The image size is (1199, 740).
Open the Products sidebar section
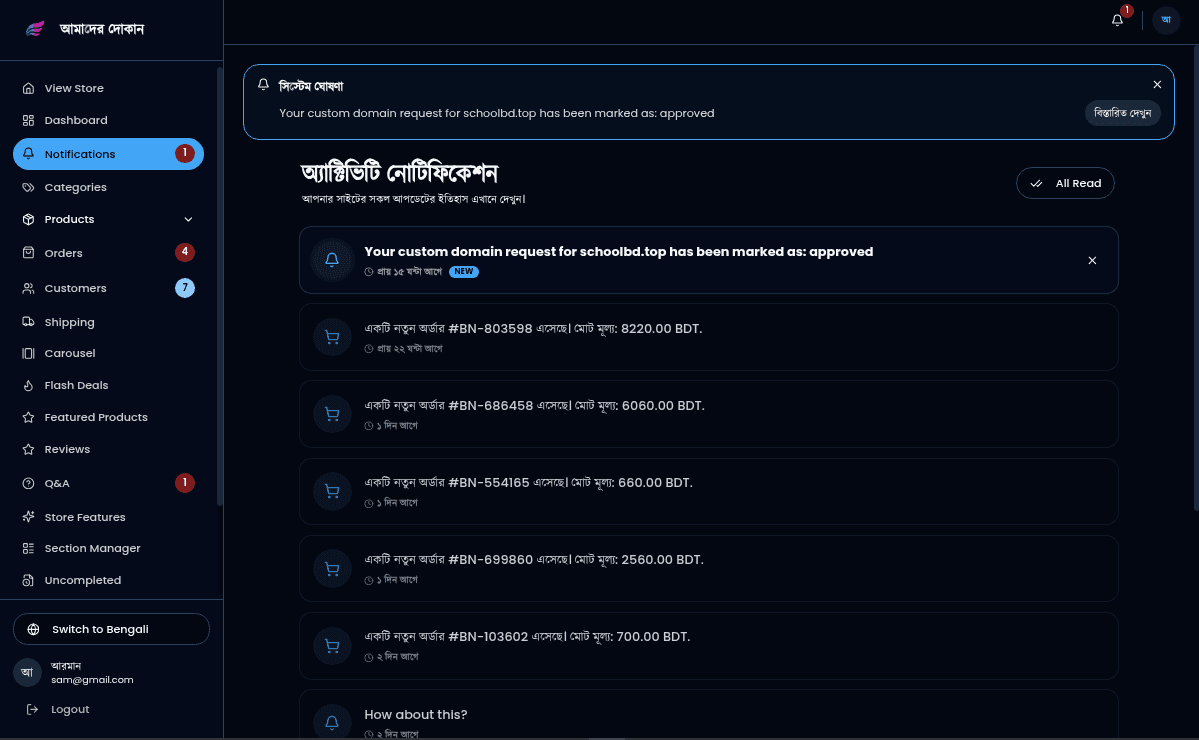coord(70,220)
